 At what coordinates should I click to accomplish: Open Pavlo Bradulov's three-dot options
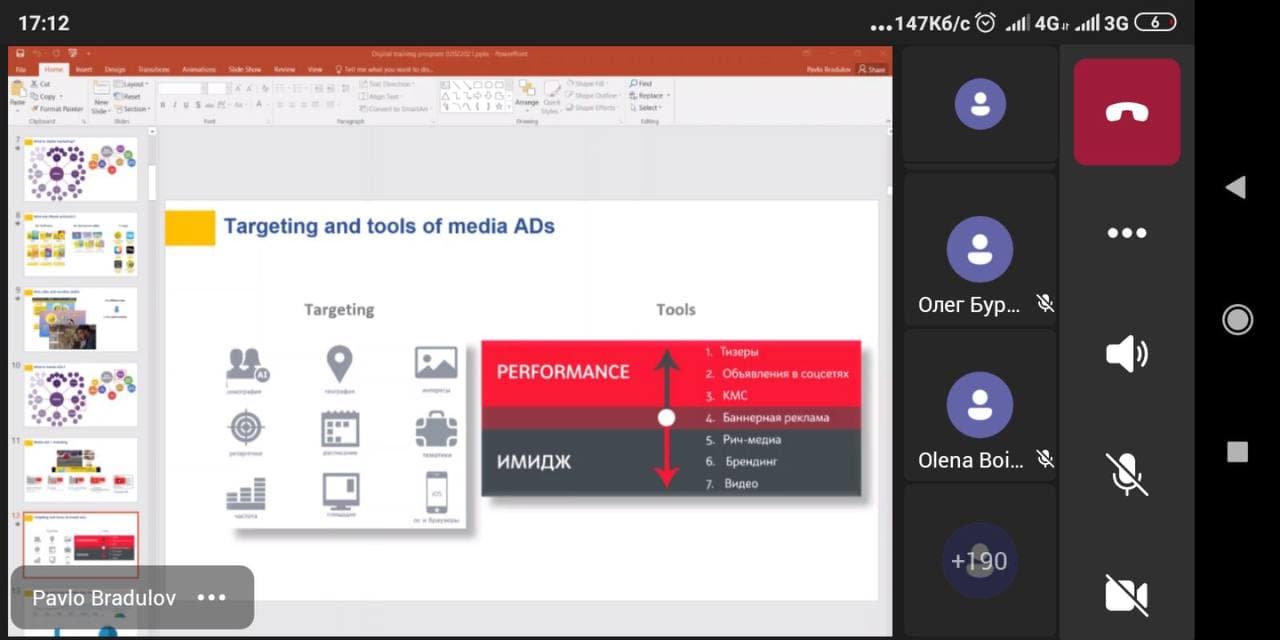click(x=212, y=598)
